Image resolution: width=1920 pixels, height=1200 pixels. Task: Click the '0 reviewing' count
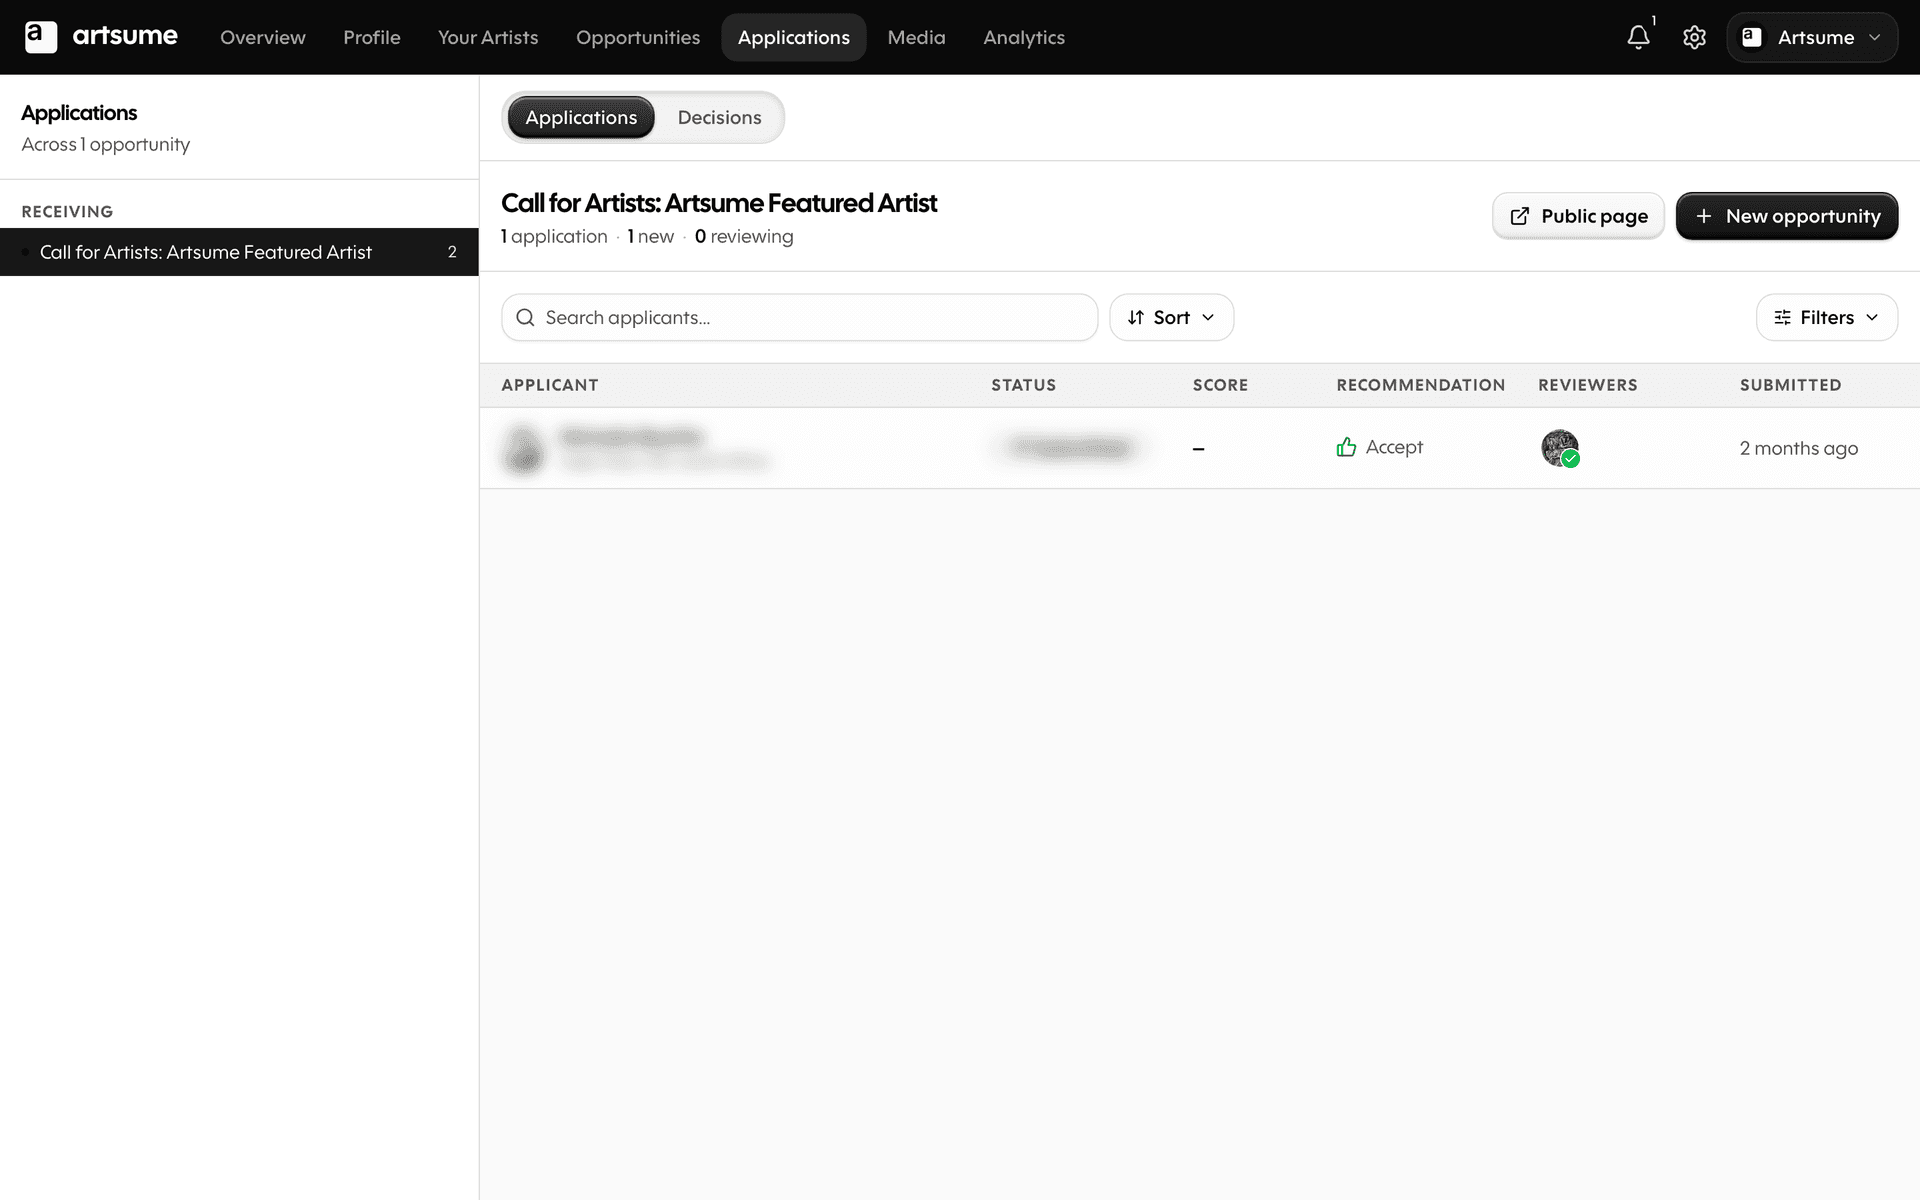[x=744, y=236]
